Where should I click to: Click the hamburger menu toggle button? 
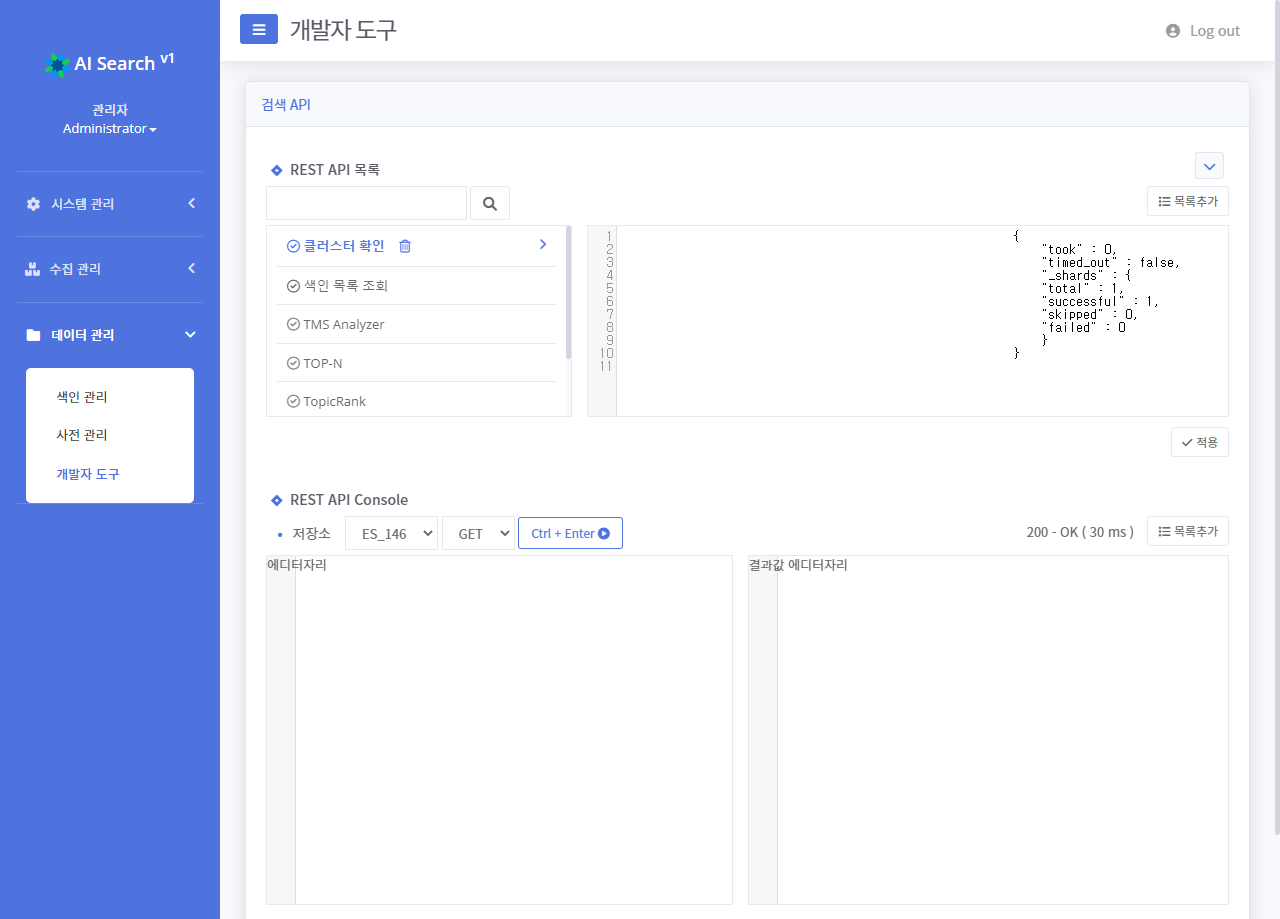coord(258,30)
